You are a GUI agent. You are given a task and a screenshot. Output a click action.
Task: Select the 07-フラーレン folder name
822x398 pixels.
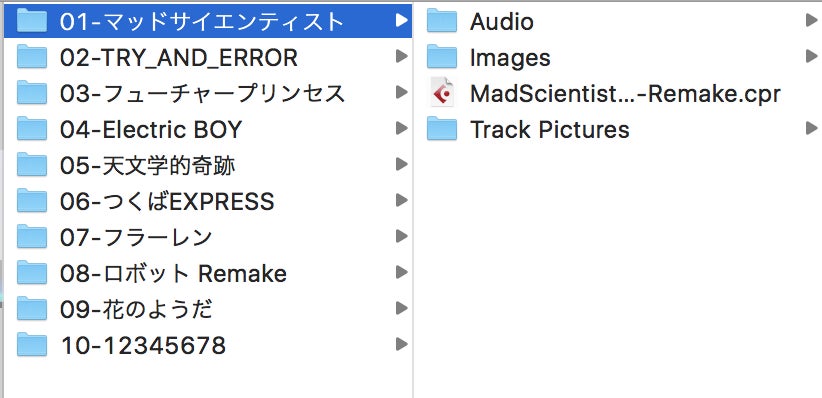(x=136, y=238)
